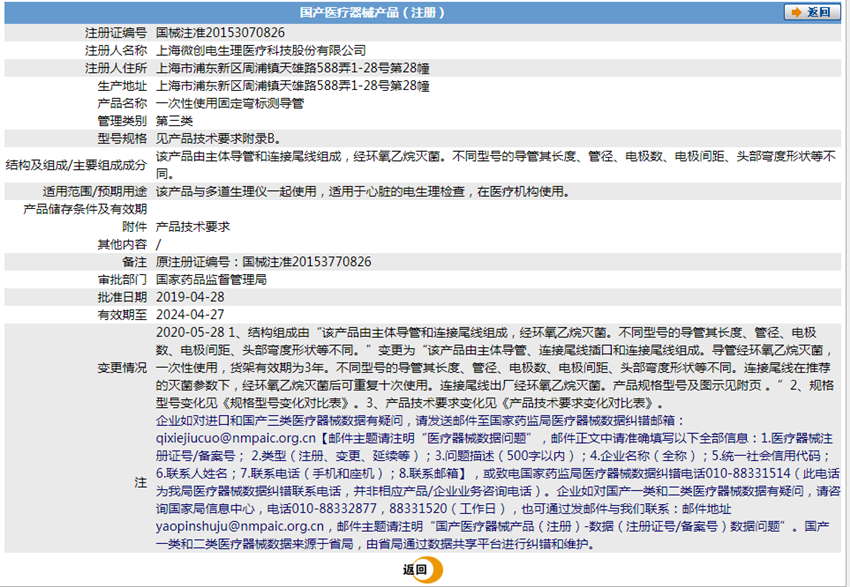Click the 结构及组成/主要组成成分 label
Viewport: 850px width, 587px height.
pyautogui.click(x=76, y=165)
